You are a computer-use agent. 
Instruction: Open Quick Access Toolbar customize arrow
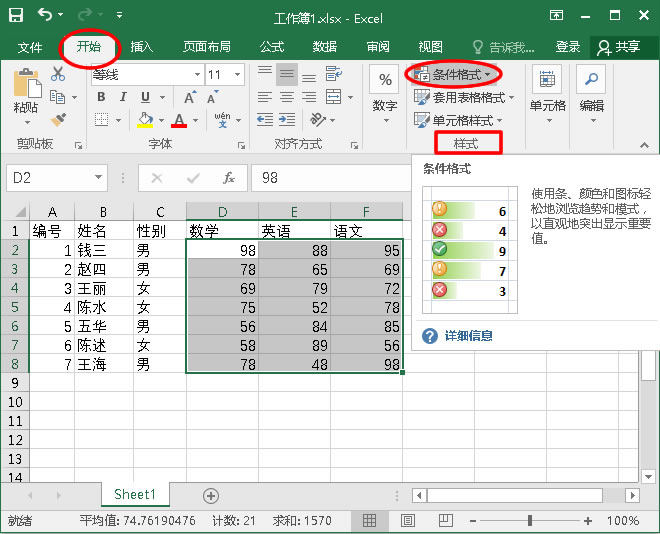click(x=120, y=15)
